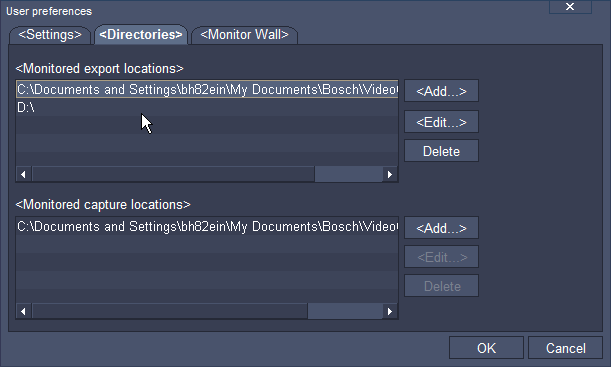Select the D:\ export location entry
The width and height of the screenshot is (611, 367).
tap(207, 107)
